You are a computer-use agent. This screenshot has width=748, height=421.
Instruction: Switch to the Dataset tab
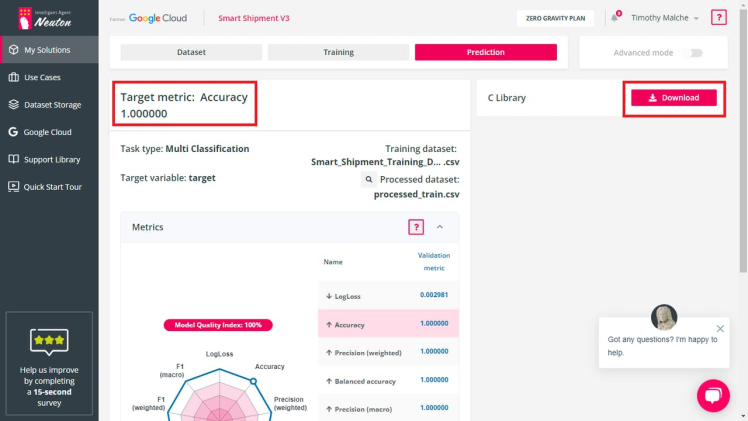[191, 52]
